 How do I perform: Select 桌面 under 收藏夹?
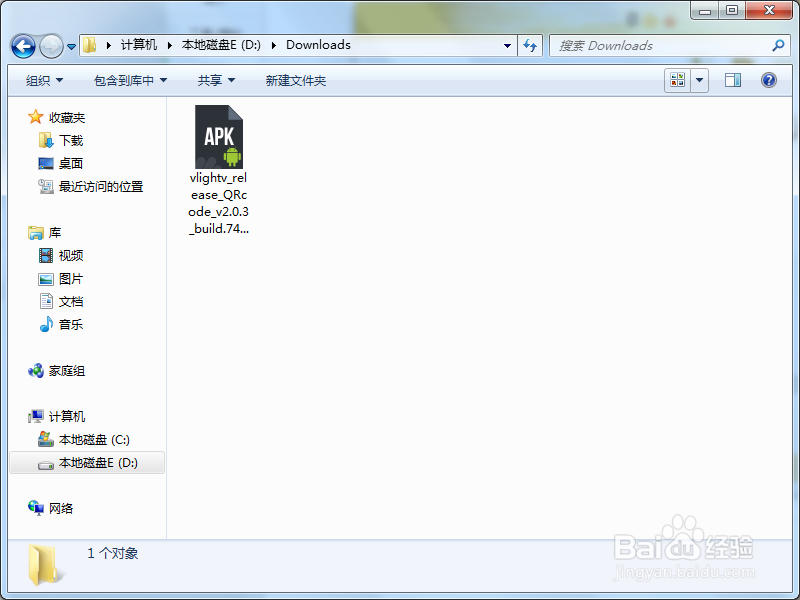point(70,163)
